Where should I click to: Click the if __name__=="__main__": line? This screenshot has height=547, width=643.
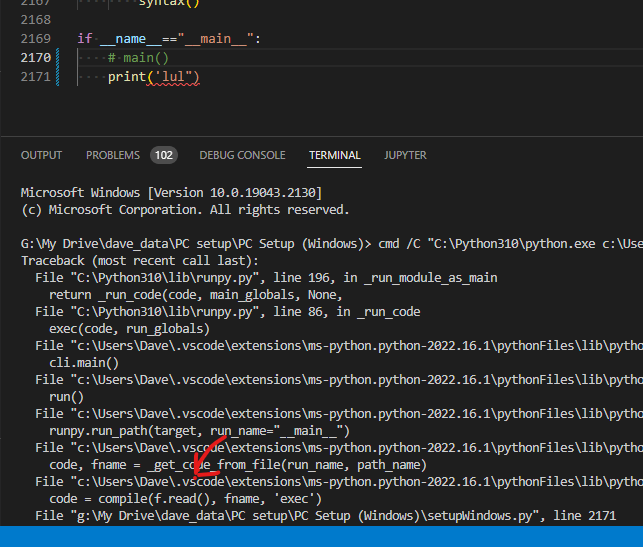[x=169, y=39]
